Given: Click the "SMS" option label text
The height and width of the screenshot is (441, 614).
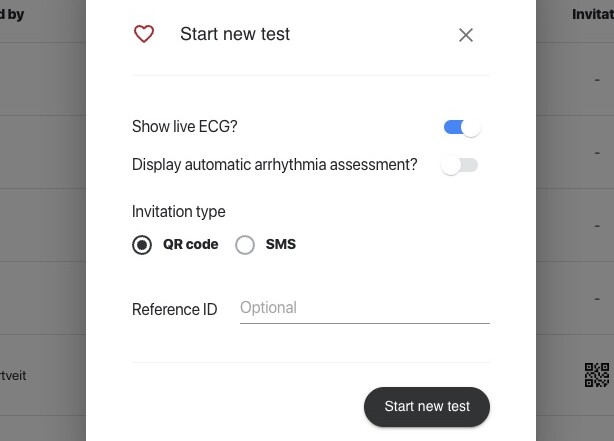Looking at the screenshot, I should [x=281, y=245].
